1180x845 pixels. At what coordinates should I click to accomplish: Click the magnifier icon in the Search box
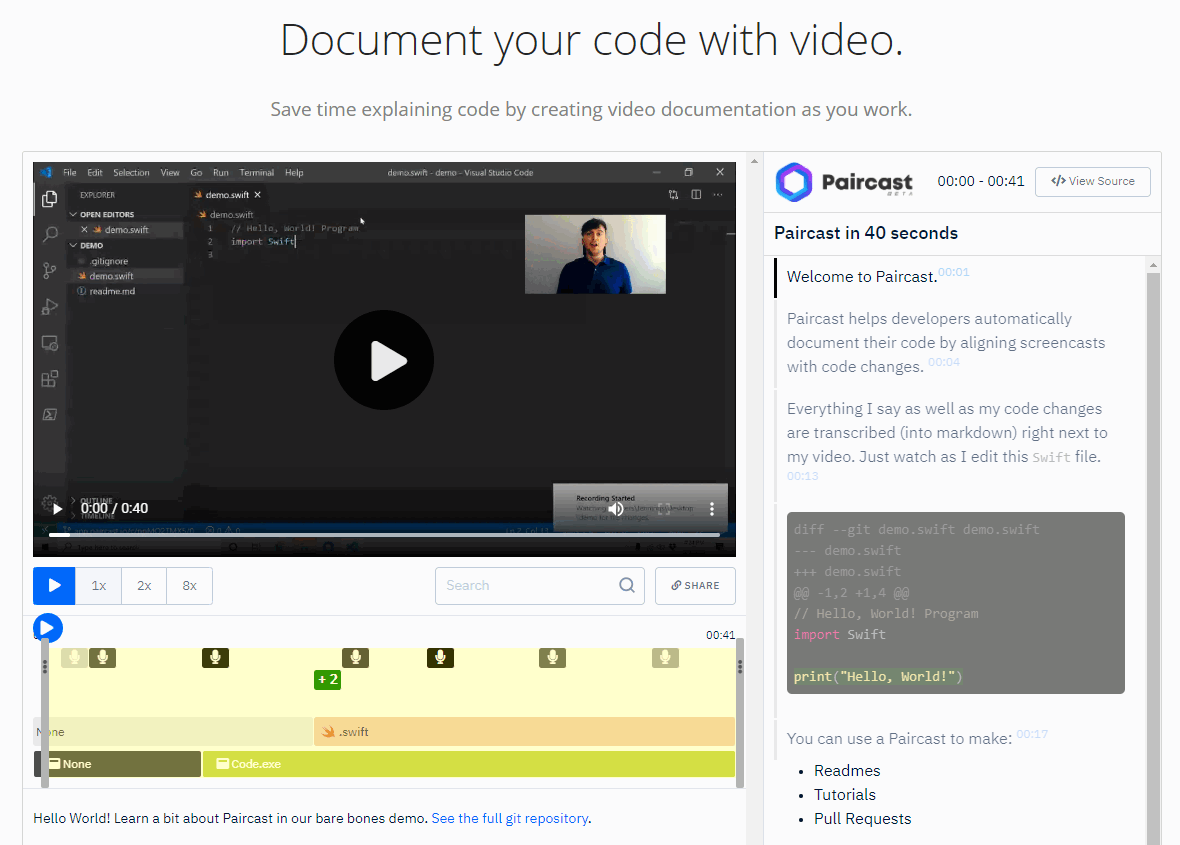point(626,585)
